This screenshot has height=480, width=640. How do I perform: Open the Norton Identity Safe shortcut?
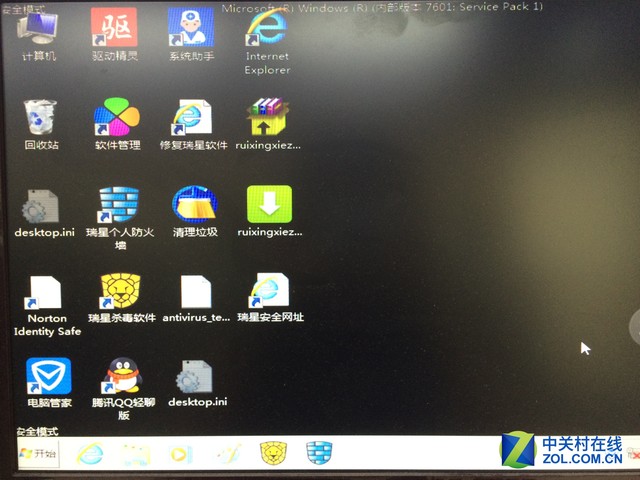pos(47,306)
